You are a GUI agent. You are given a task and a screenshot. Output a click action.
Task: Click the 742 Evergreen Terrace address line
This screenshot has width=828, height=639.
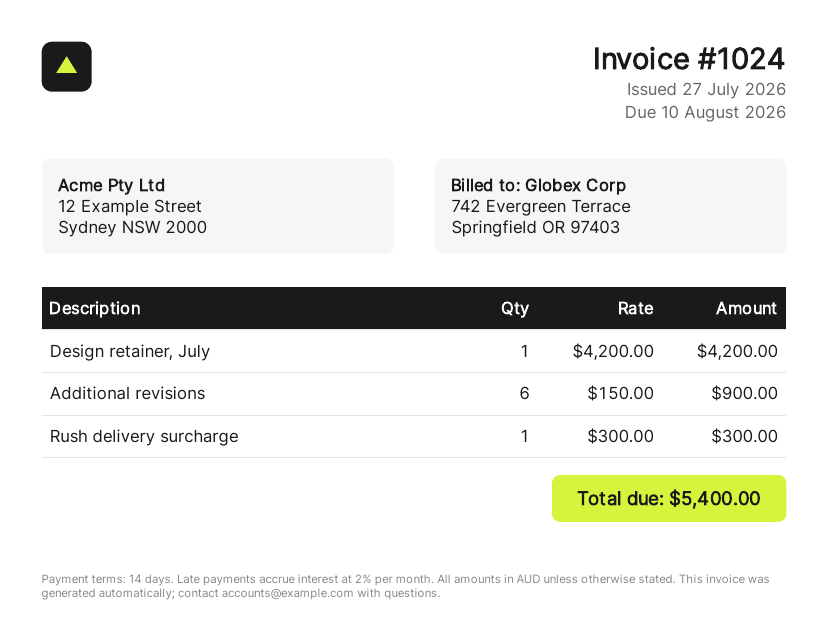pyautogui.click(x=541, y=206)
